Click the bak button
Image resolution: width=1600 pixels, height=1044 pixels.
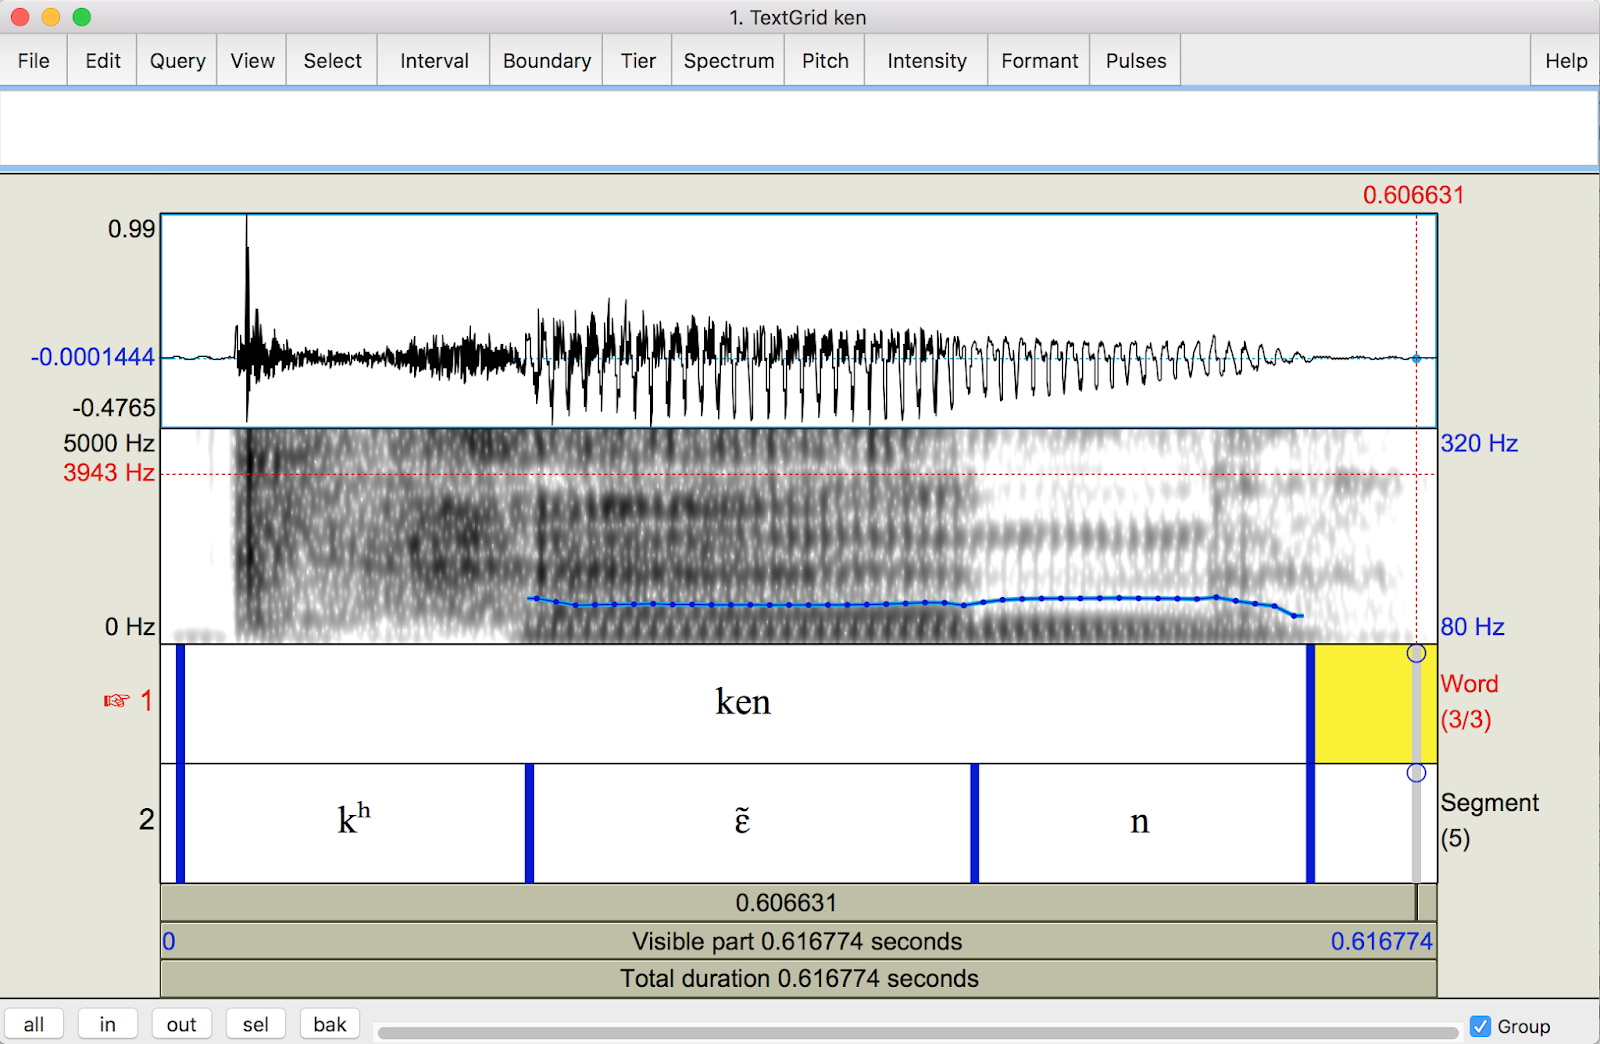(329, 1023)
